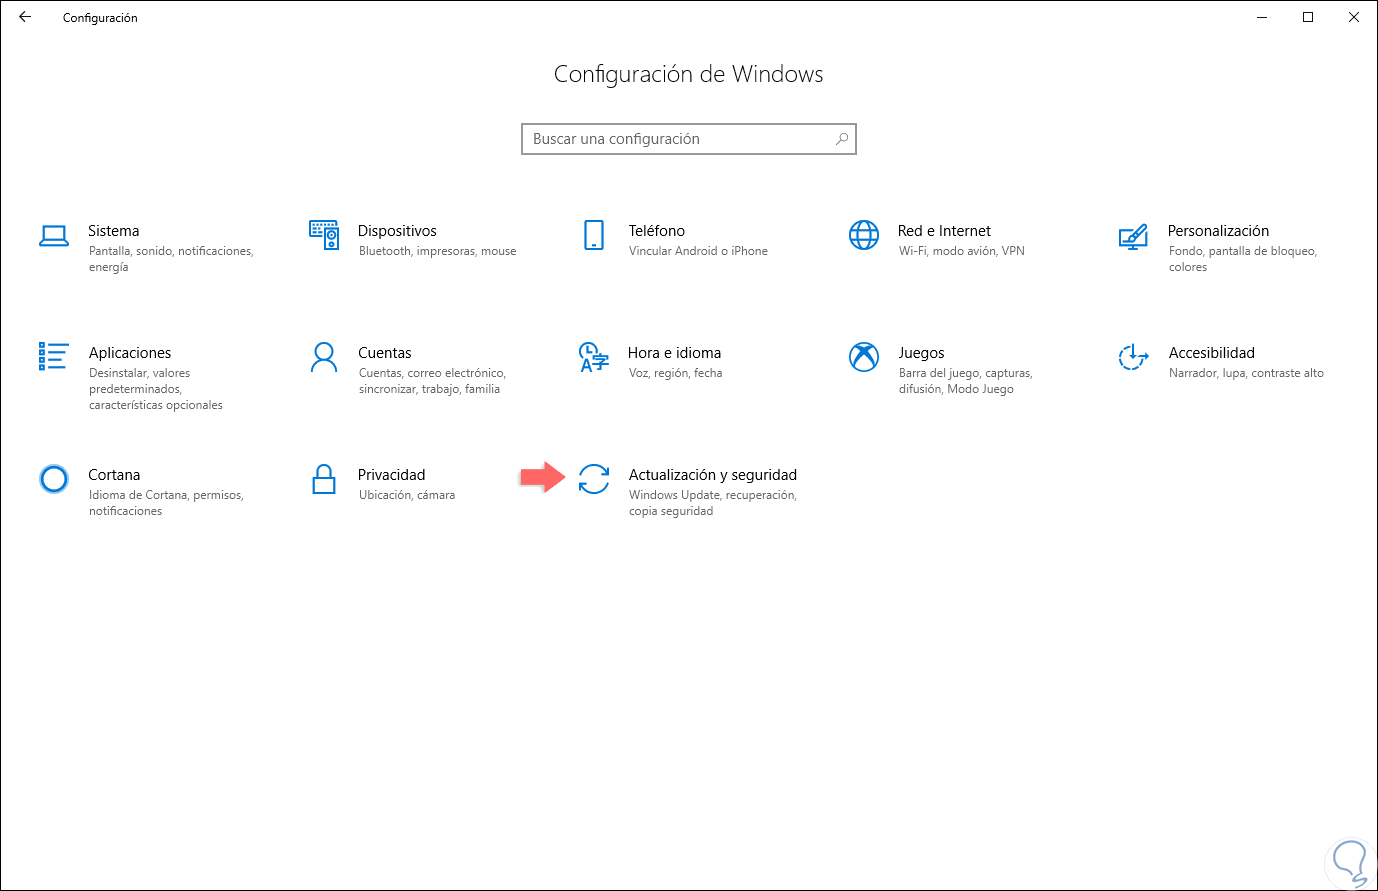The width and height of the screenshot is (1378, 891).
Task: Open the Teléfono phone icon
Action: point(594,235)
